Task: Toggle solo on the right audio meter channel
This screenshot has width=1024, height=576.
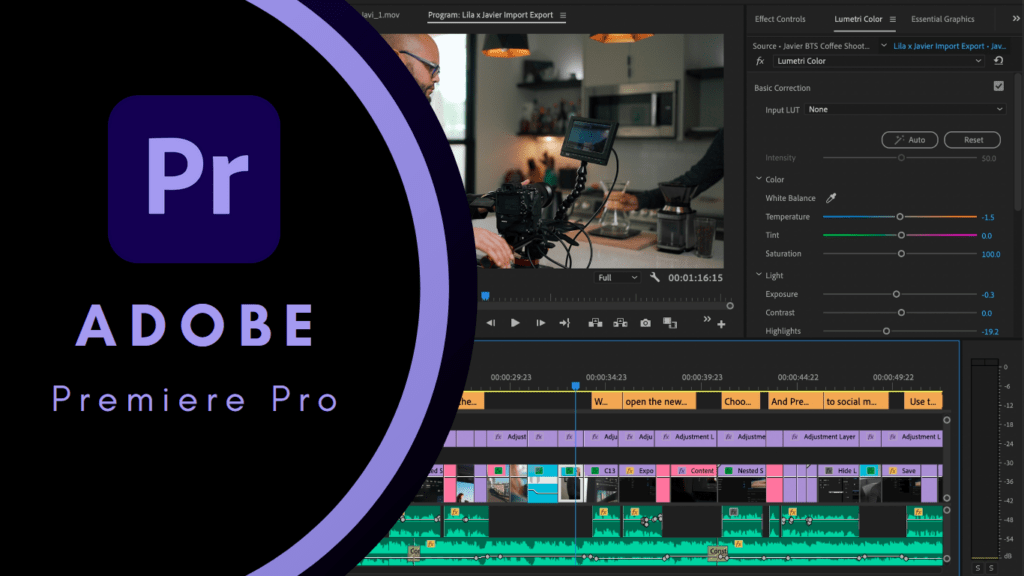Action: coord(990,568)
